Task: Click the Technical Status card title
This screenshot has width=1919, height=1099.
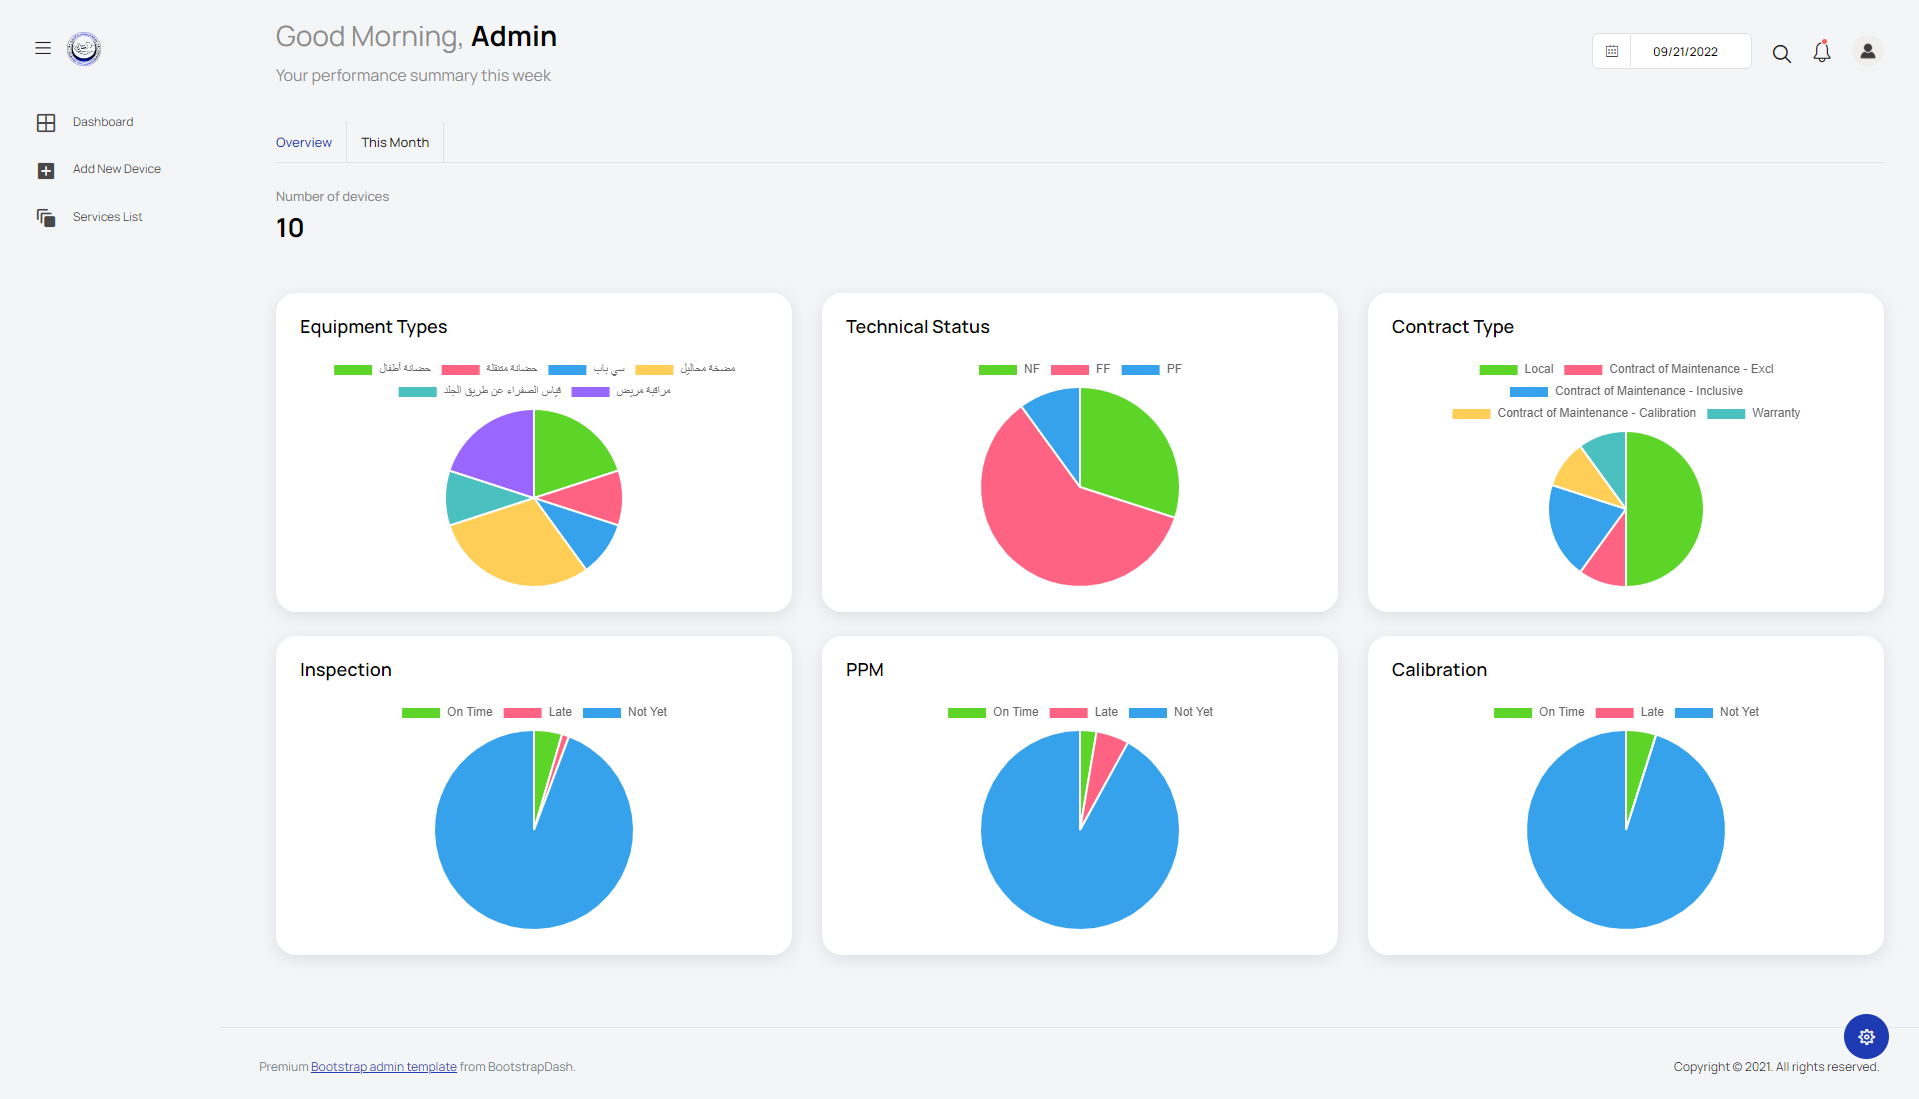Action: 917,327
